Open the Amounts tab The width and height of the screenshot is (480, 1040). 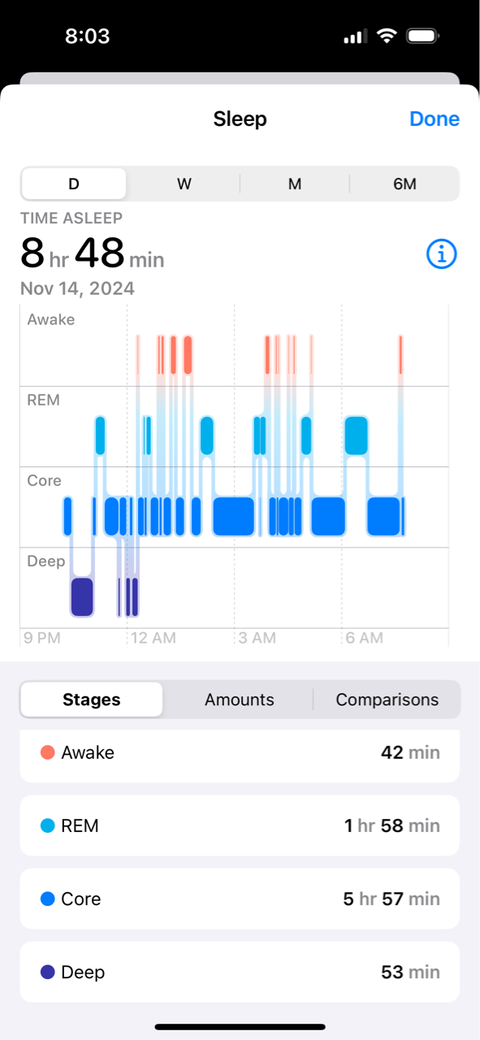(x=239, y=699)
